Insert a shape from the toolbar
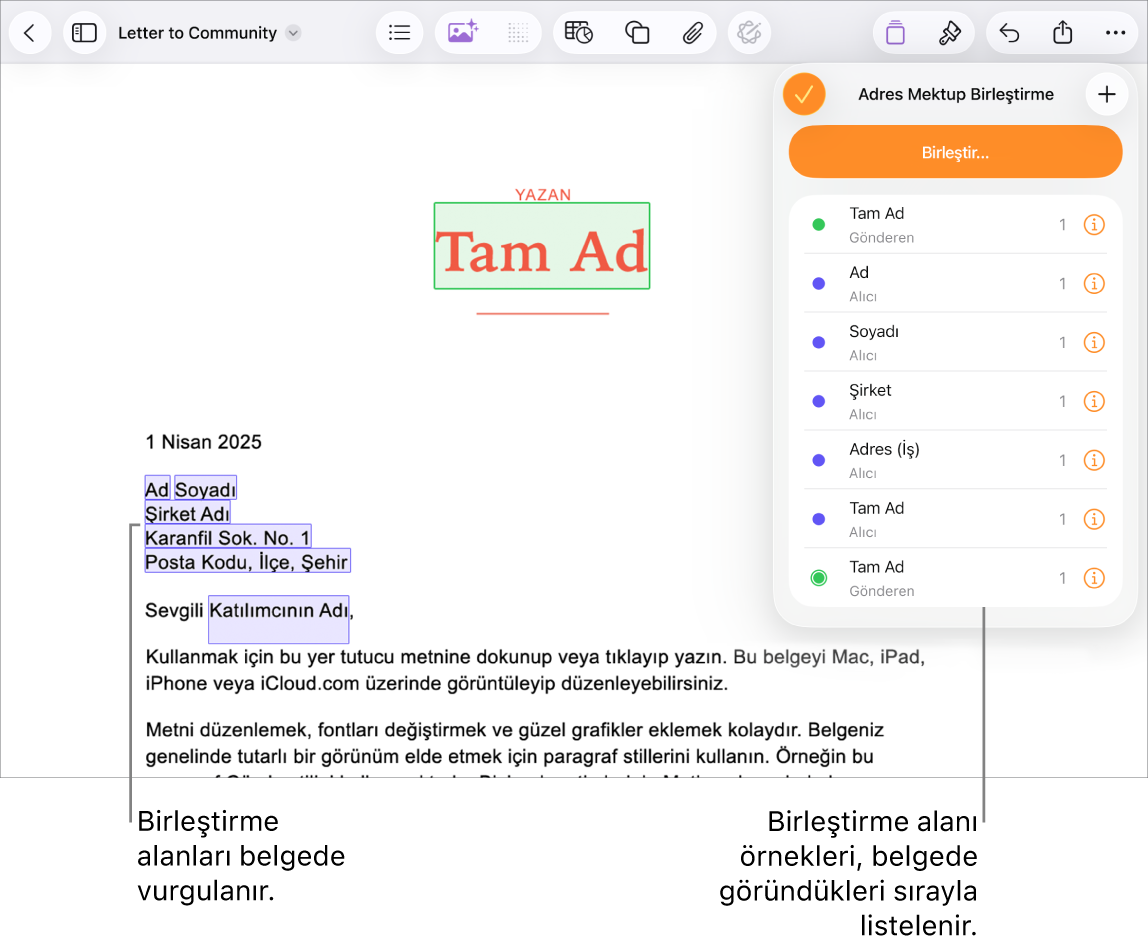Image resolution: width=1148 pixels, height=945 pixels. click(x=637, y=33)
